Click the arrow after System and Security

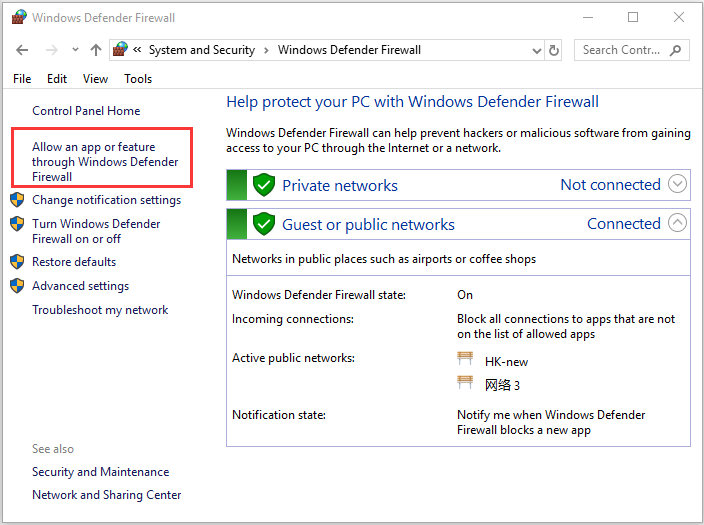(266, 50)
